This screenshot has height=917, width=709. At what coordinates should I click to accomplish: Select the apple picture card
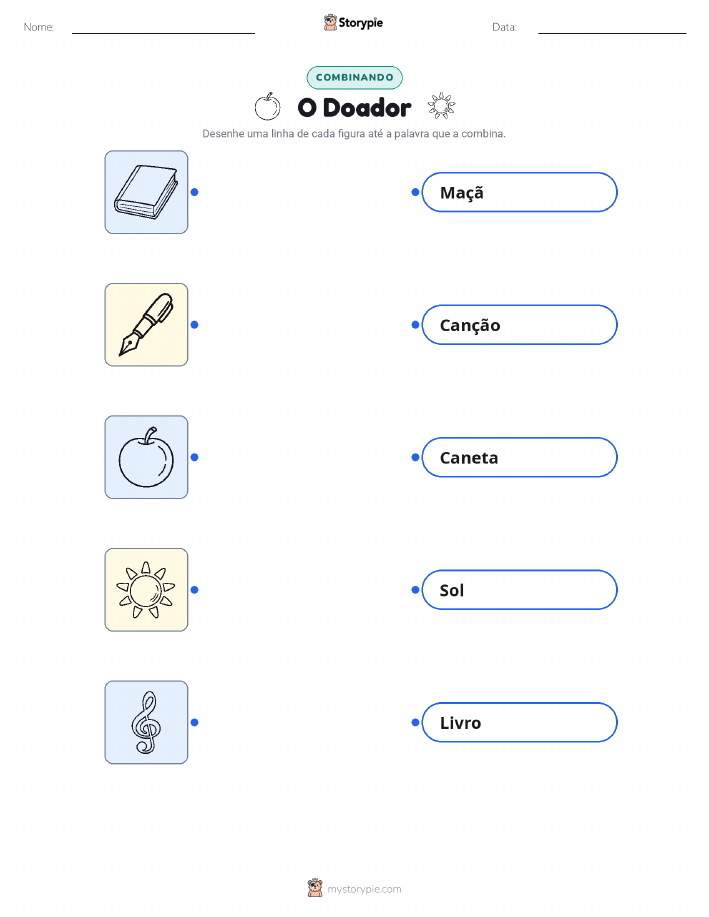(146, 457)
